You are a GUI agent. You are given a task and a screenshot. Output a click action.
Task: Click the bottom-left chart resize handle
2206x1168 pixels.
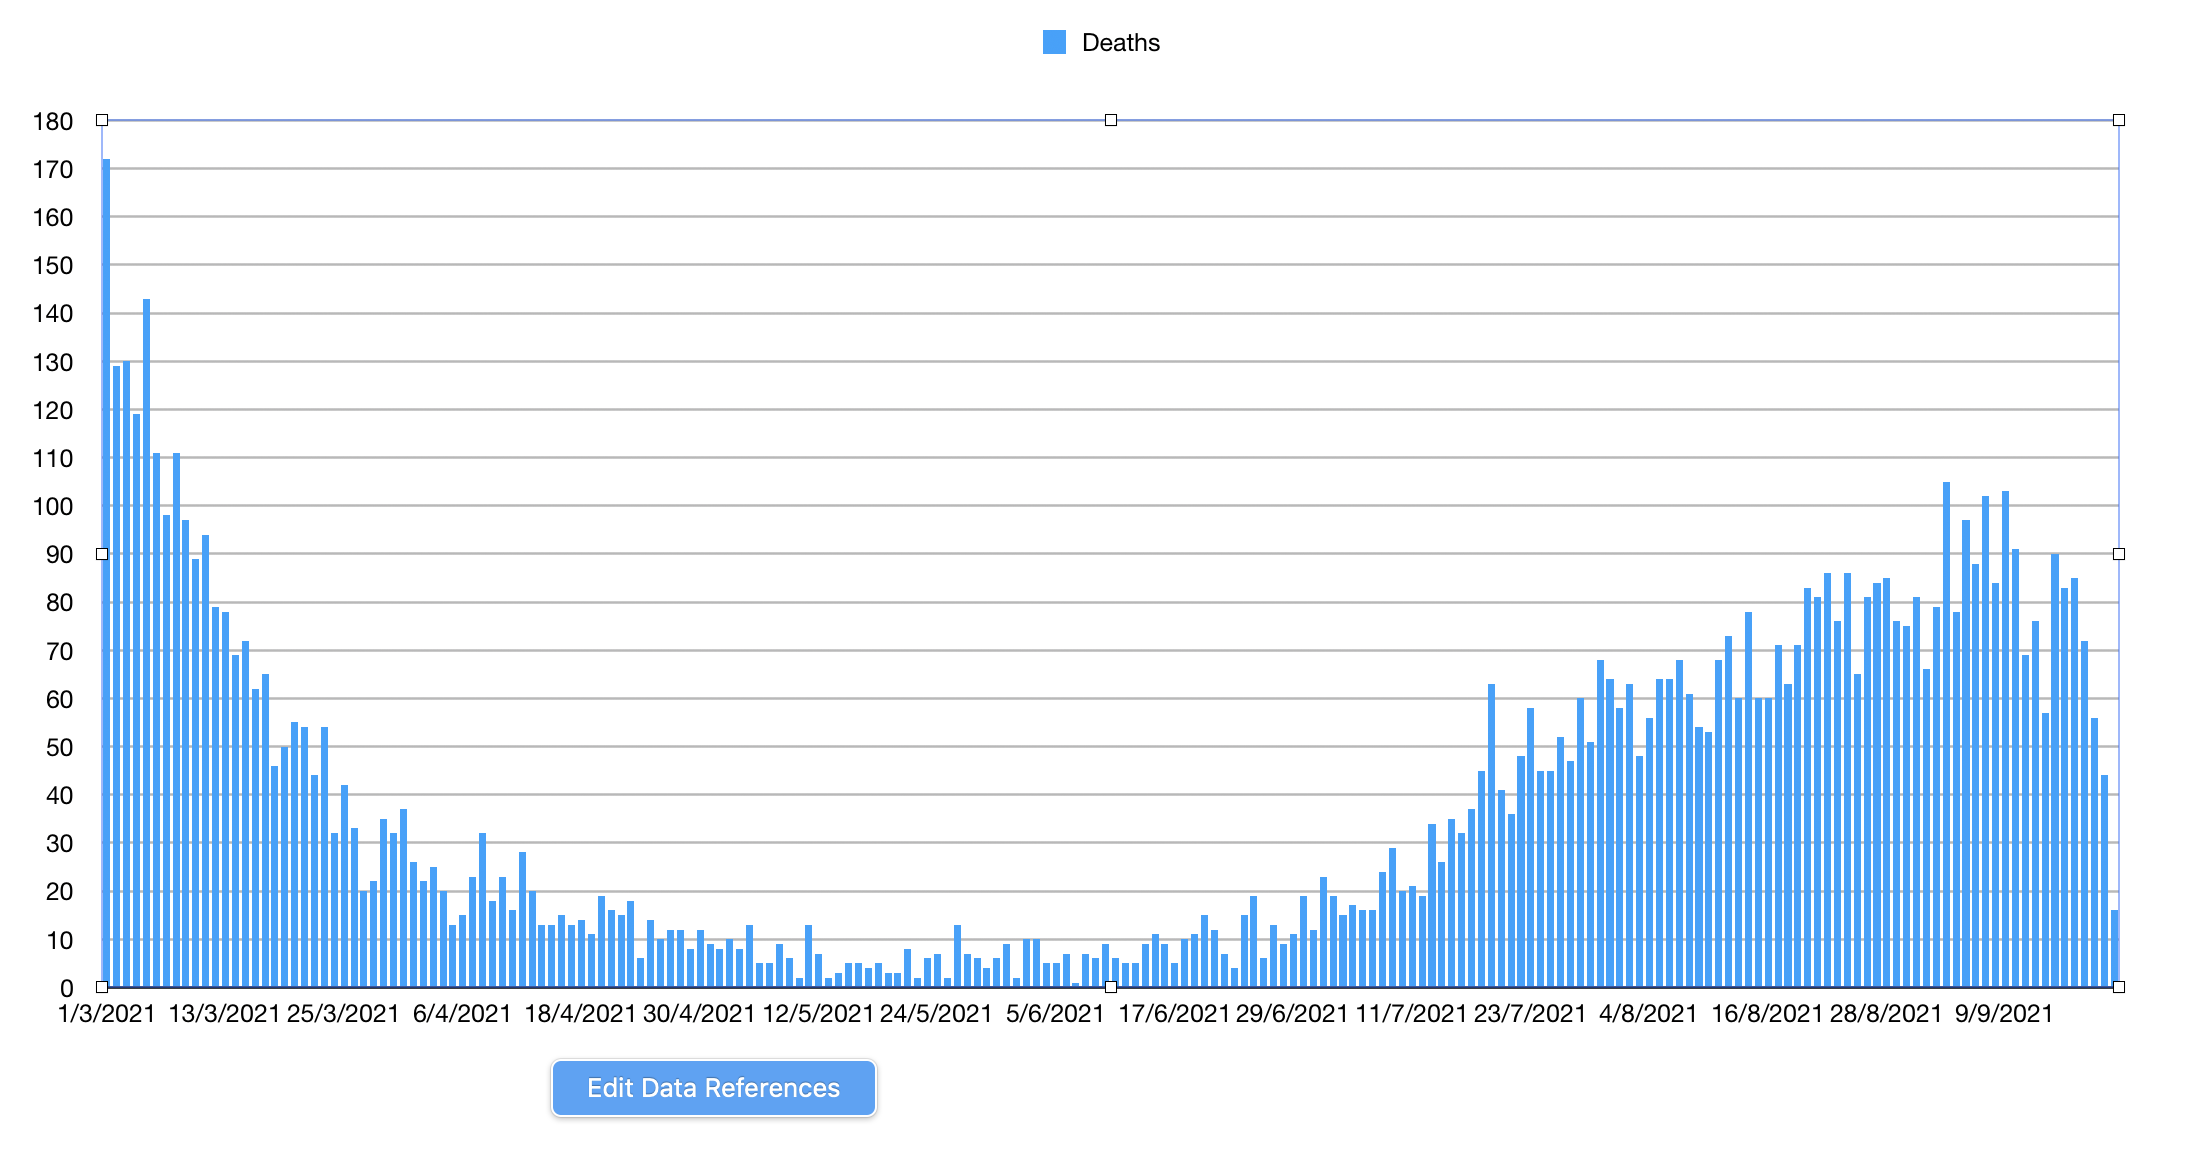point(102,987)
